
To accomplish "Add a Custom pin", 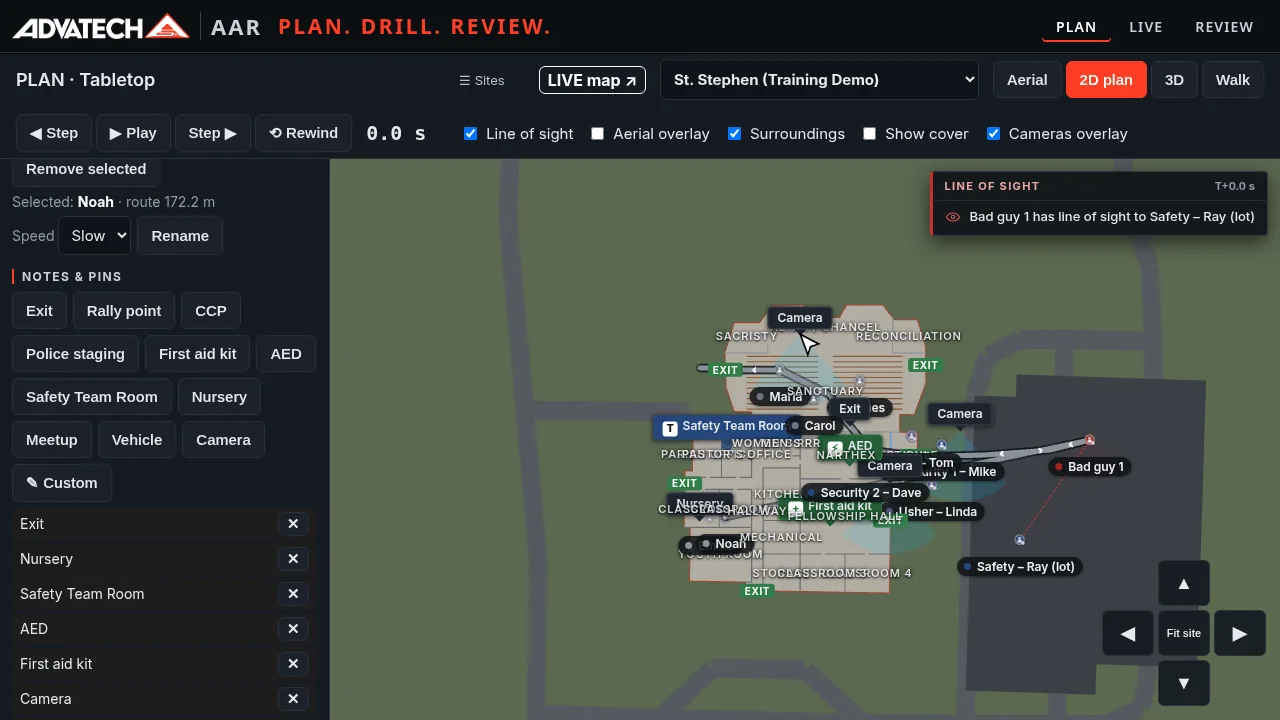I will click(62, 483).
